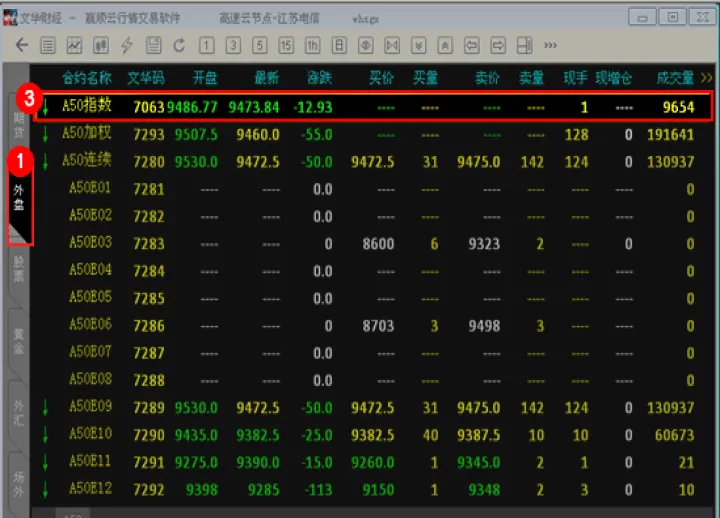The width and height of the screenshot is (720, 518).
Task: Open the 黄金 side tab
Action: click(x=19, y=345)
